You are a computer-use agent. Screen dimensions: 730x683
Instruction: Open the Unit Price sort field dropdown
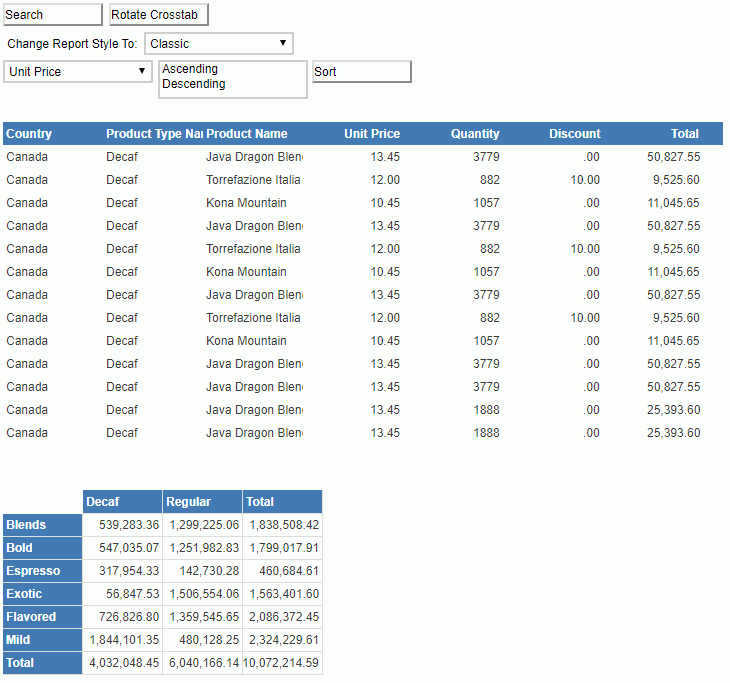click(x=78, y=72)
